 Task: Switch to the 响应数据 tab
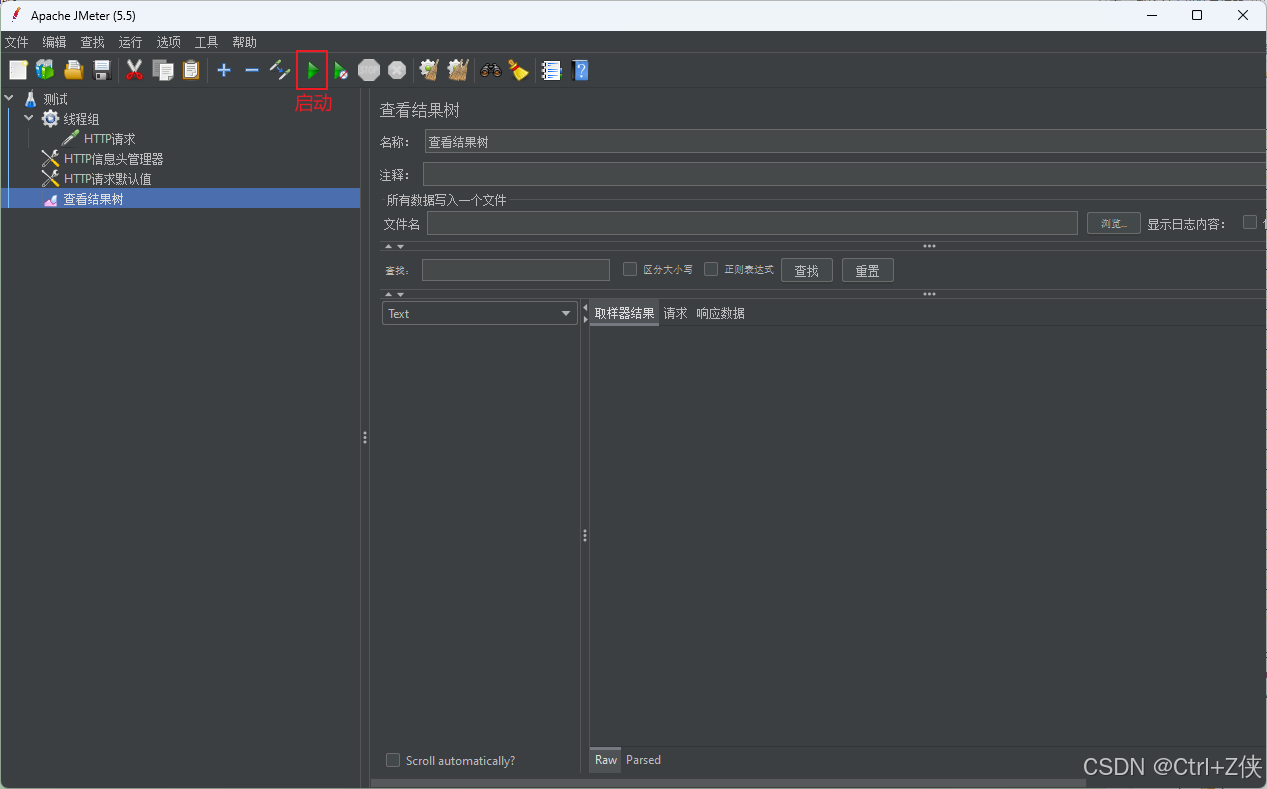tap(720, 314)
